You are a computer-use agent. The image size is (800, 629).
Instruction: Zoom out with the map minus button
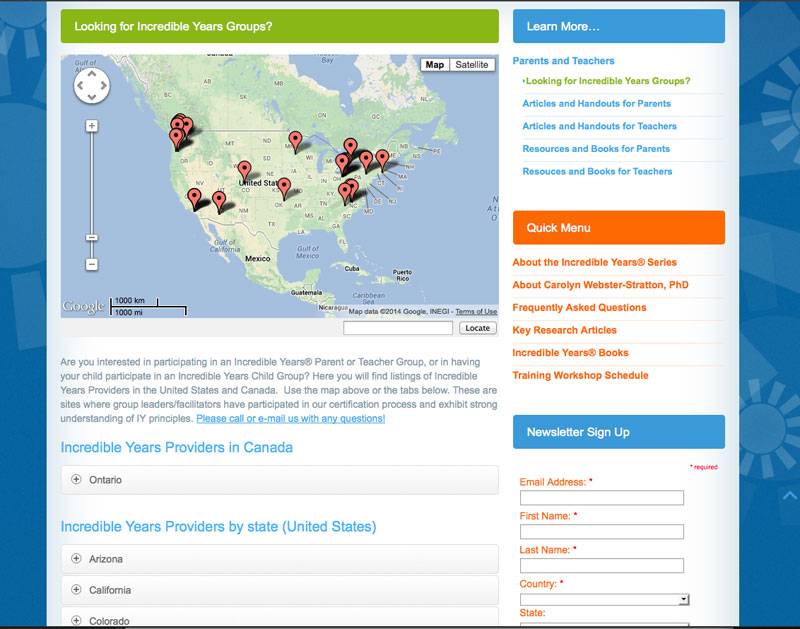(92, 264)
